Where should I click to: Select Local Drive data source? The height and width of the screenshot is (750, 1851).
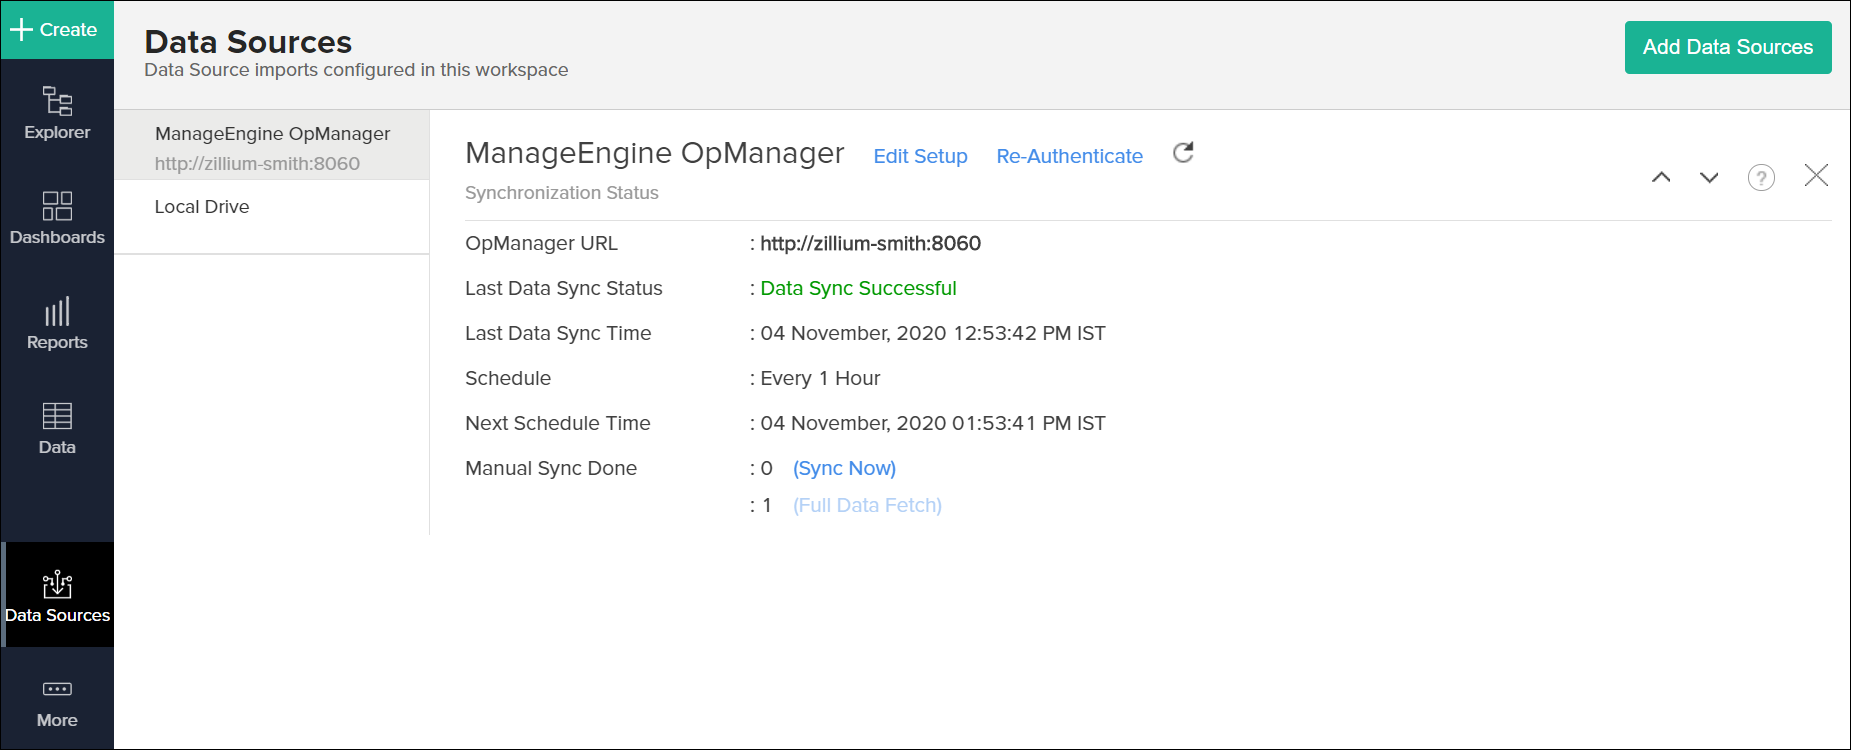click(202, 207)
